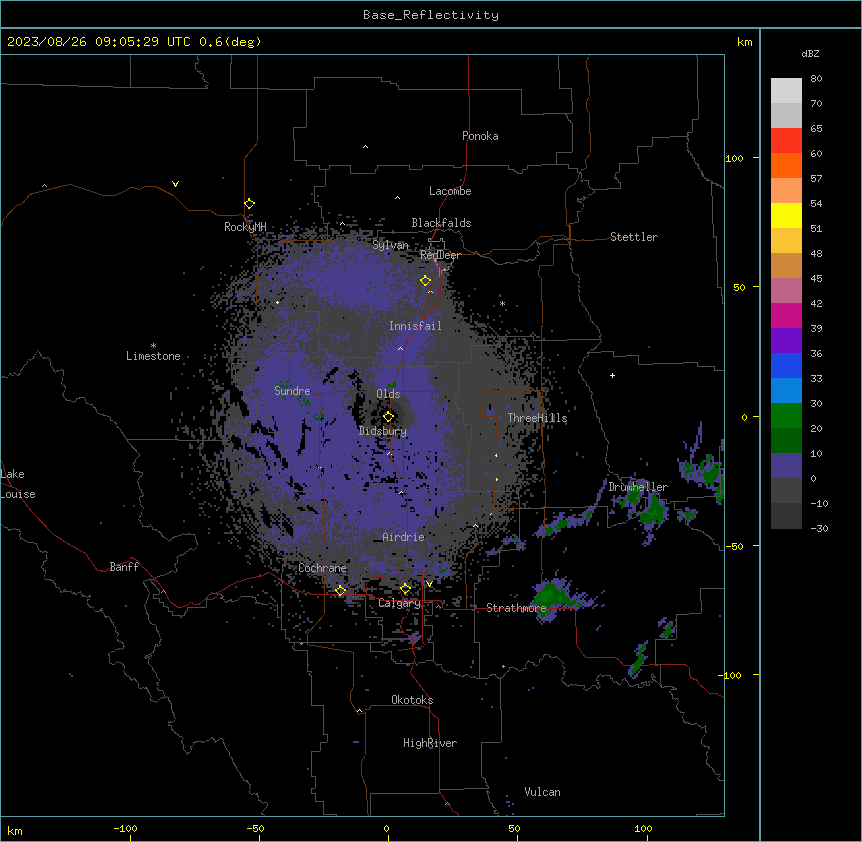Click the yellow V marker northwest of RockyMH
Image resolution: width=862 pixels, height=842 pixels.
[175, 184]
